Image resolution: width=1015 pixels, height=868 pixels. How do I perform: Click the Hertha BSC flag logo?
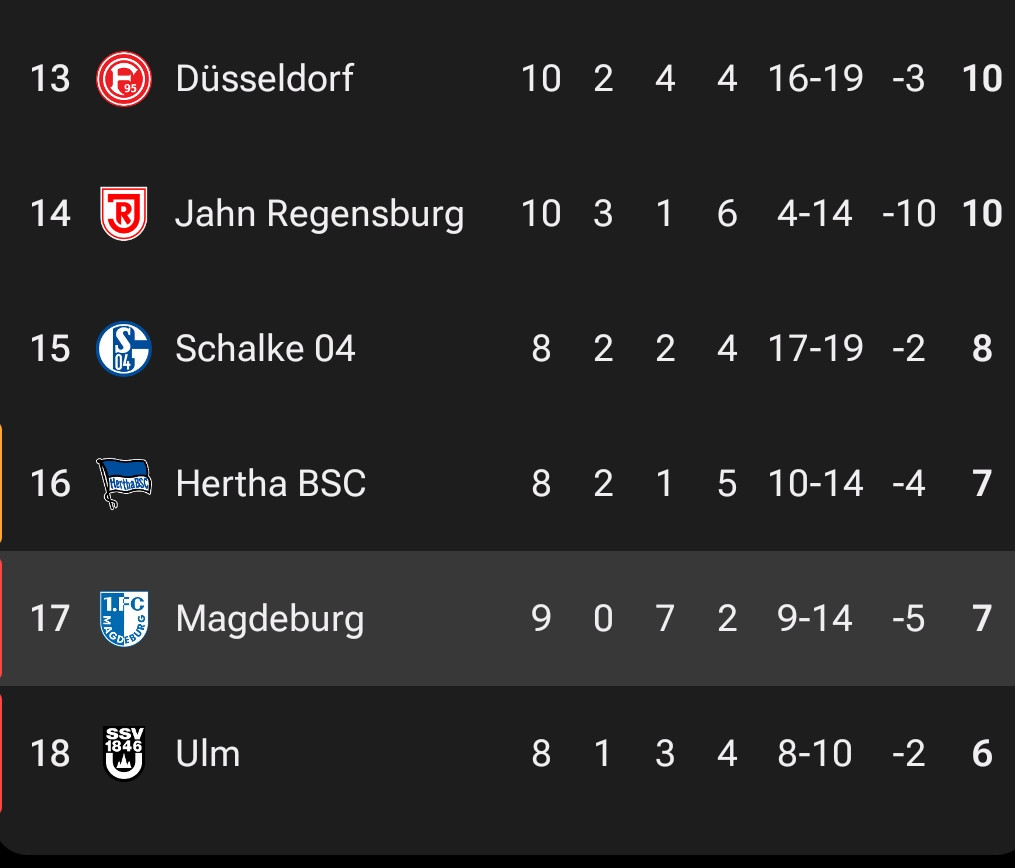click(x=123, y=484)
